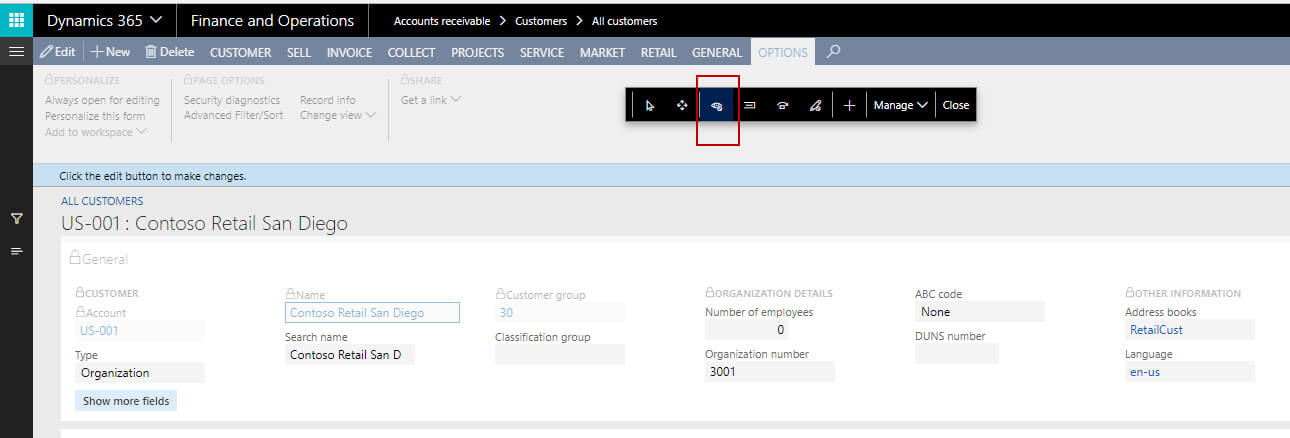Click the Search name field
Screen dimensions: 1290x438
point(350,354)
